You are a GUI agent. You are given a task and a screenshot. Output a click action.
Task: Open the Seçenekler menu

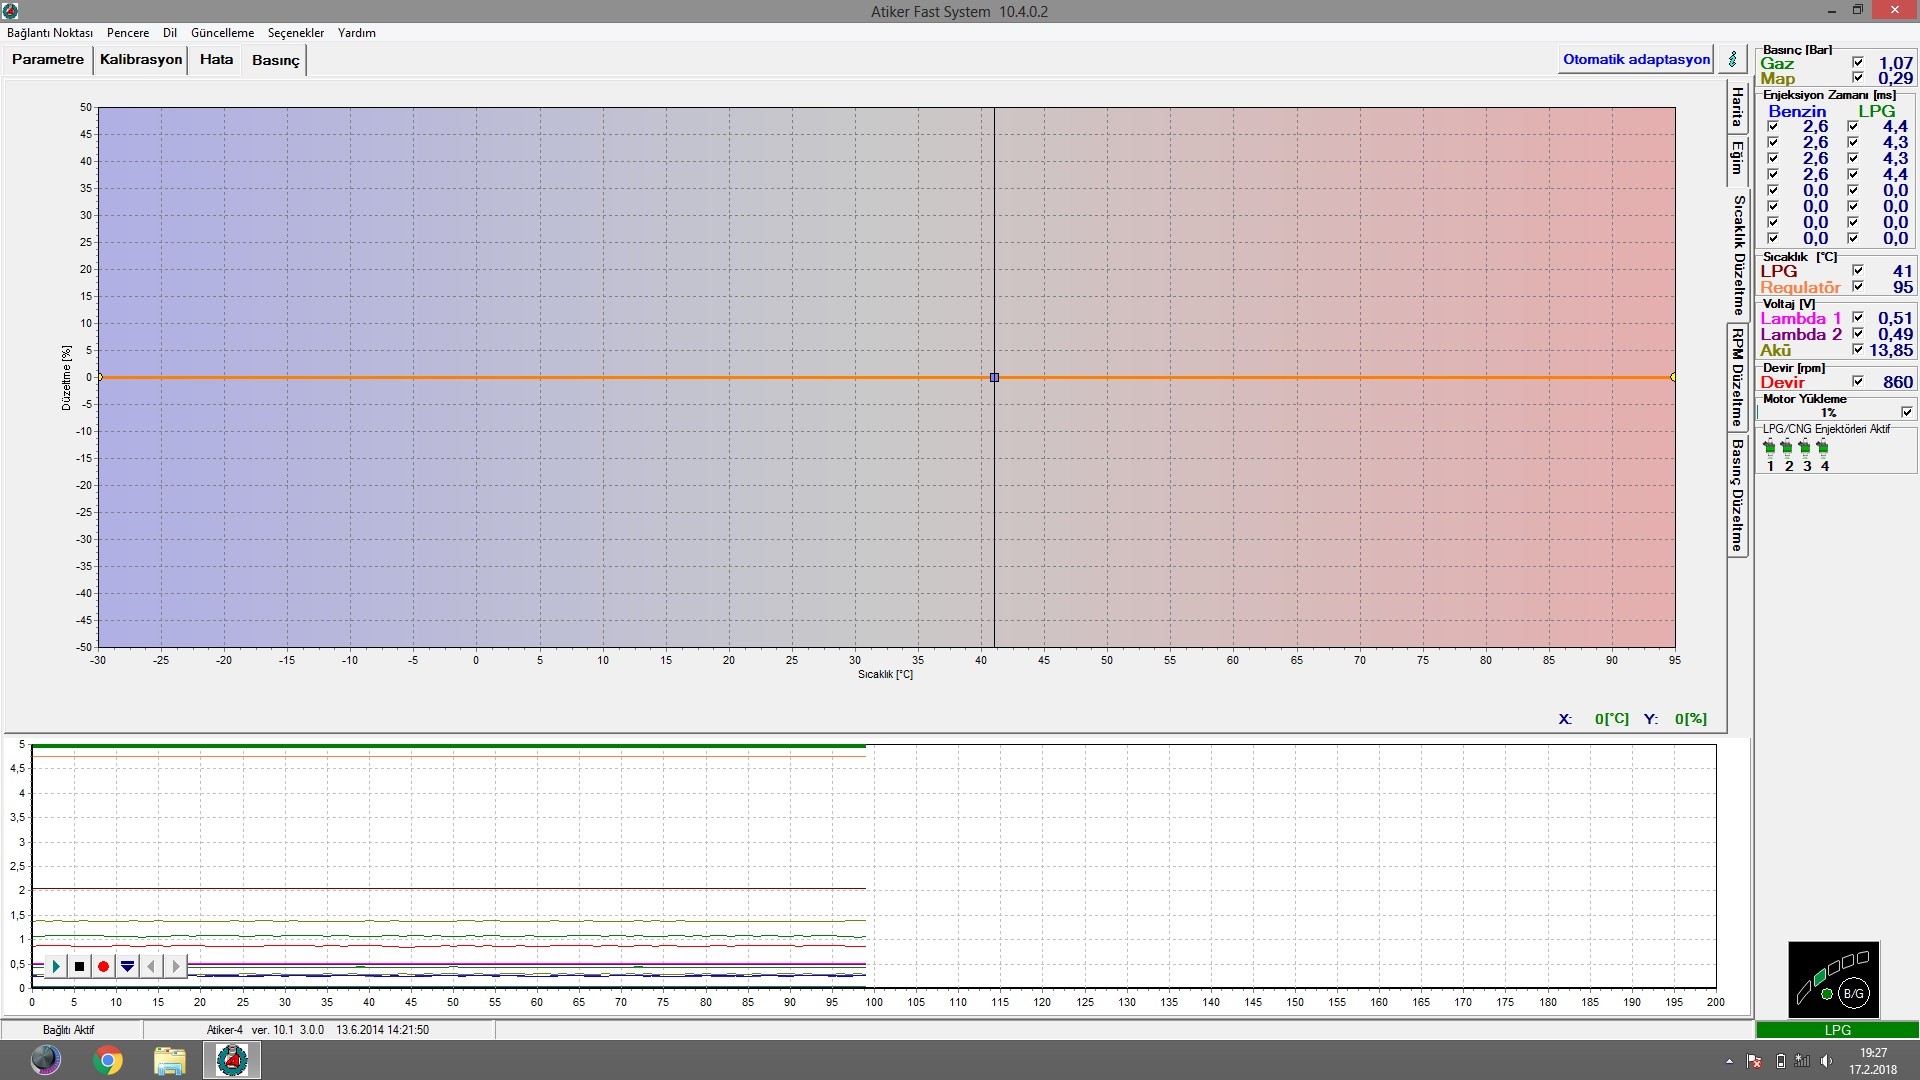(296, 33)
